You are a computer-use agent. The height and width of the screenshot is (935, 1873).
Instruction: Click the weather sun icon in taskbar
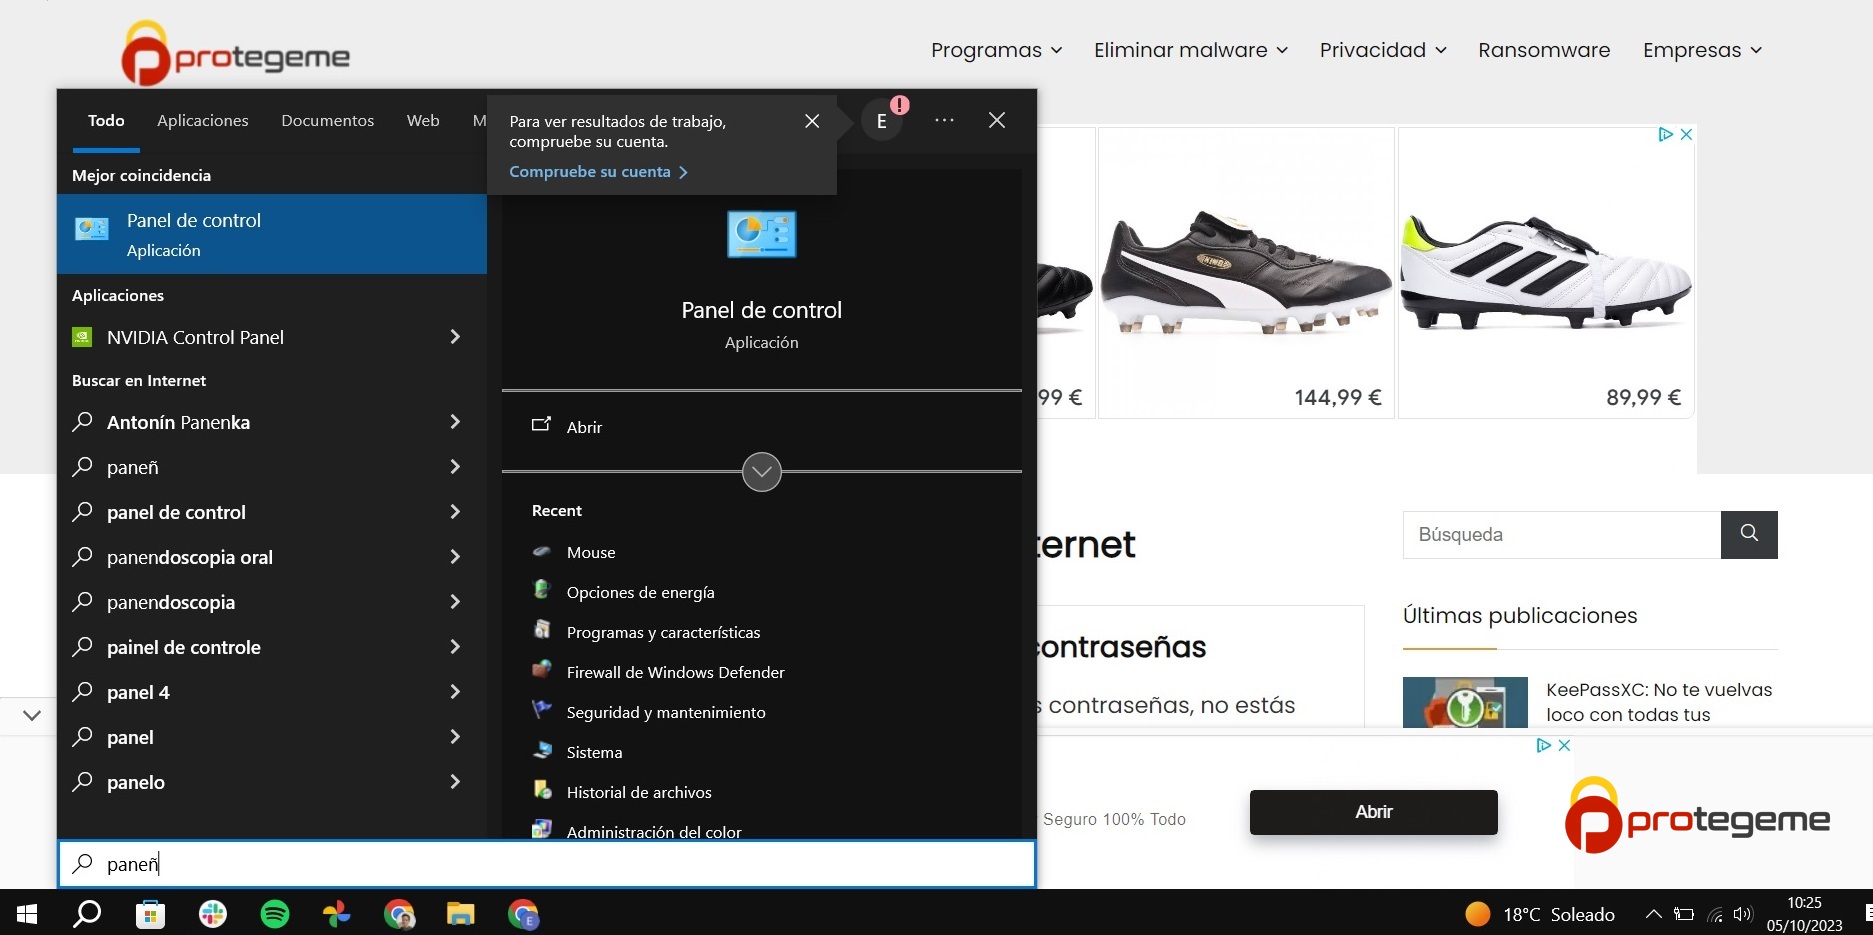[x=1477, y=914]
